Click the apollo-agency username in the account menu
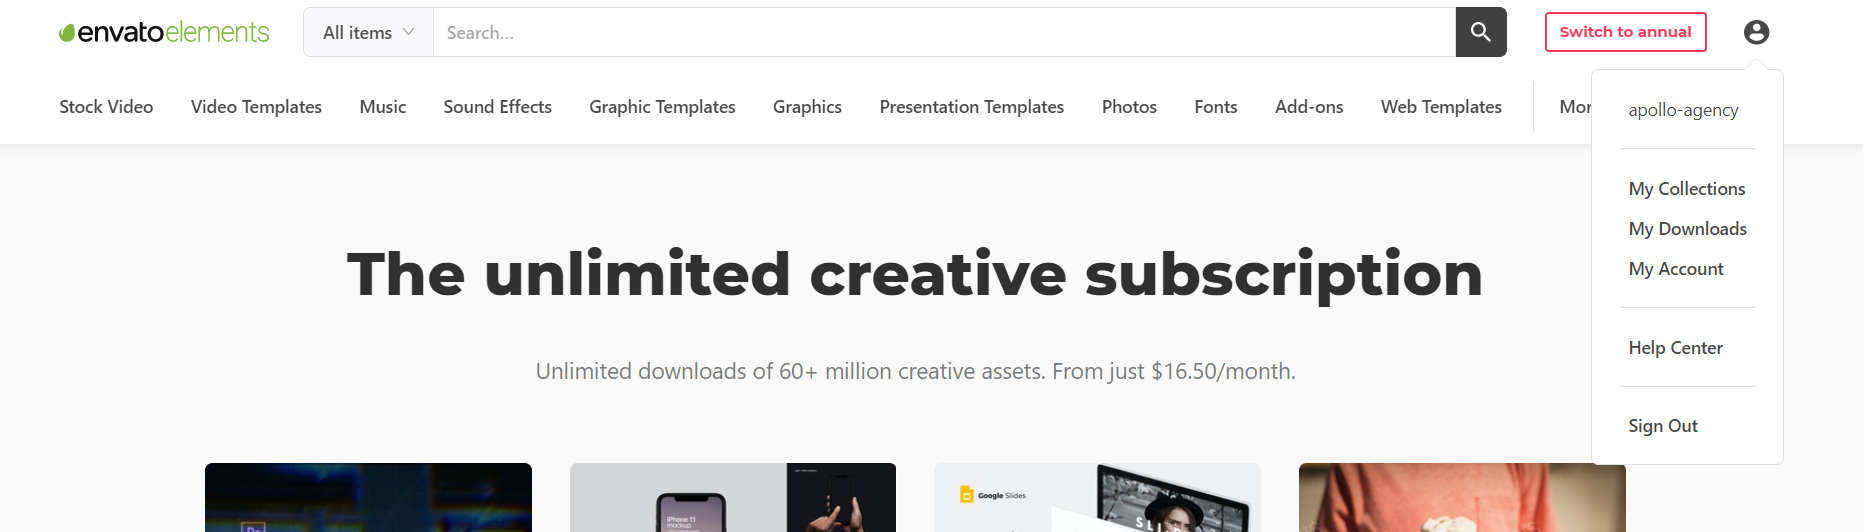The image size is (1863, 532). point(1683,110)
